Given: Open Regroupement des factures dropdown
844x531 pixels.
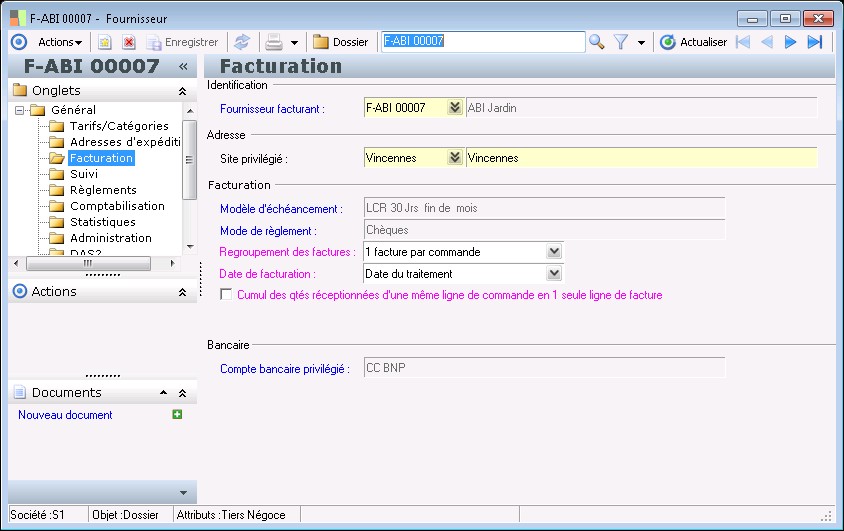Looking at the screenshot, I should point(555,252).
